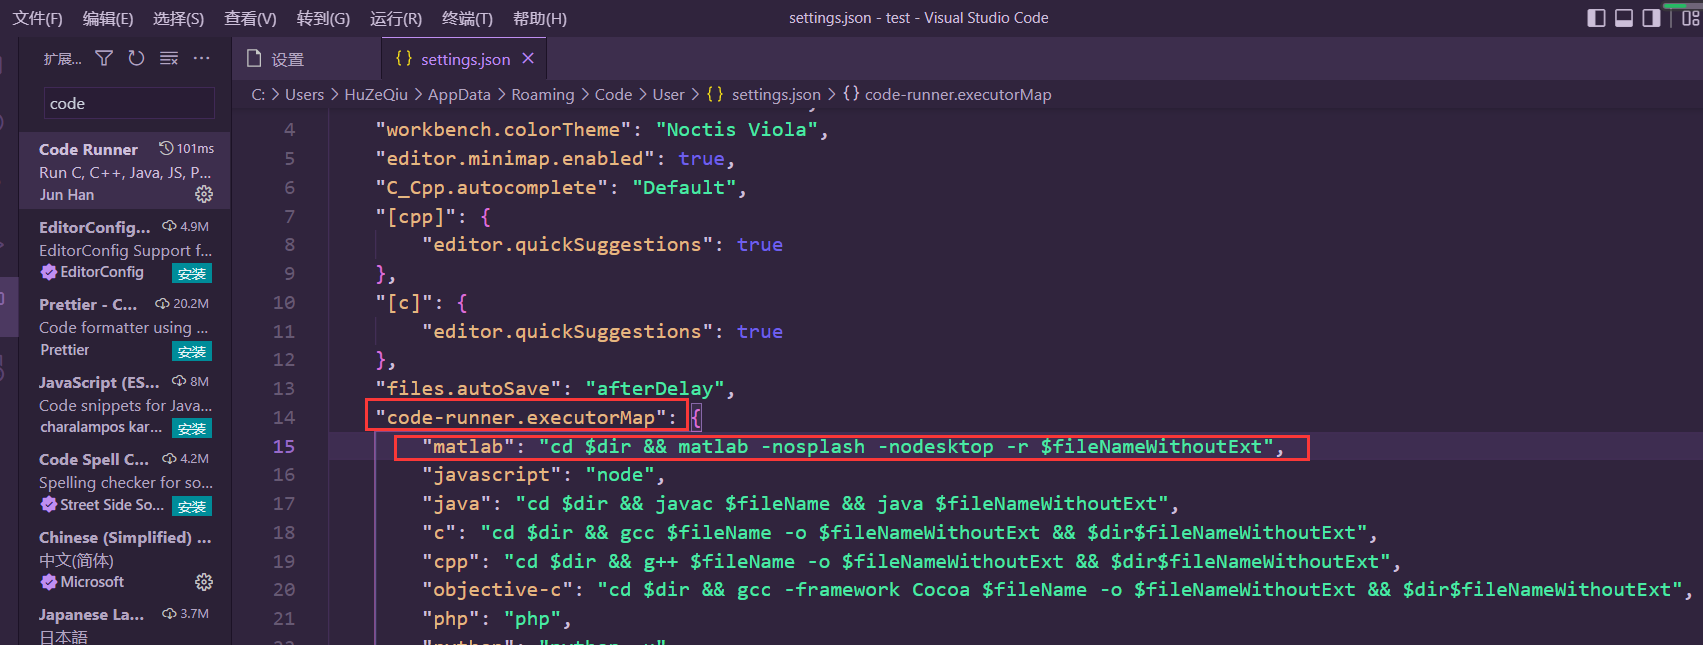The height and width of the screenshot is (645, 1703).
Task: Close the settings.json tab
Action: pos(528,59)
